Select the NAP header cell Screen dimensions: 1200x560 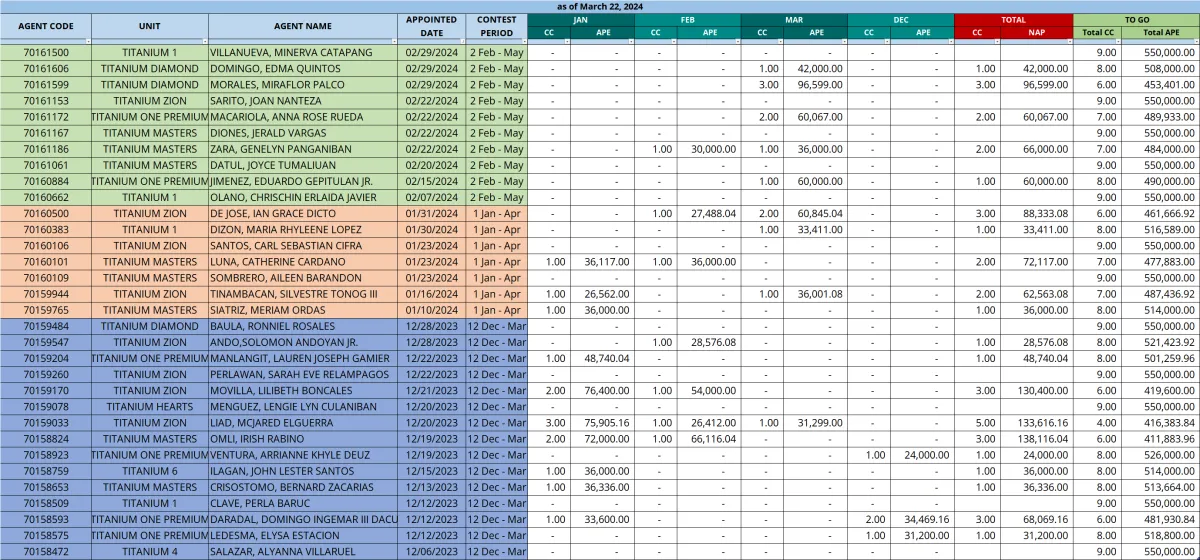(1036, 32)
